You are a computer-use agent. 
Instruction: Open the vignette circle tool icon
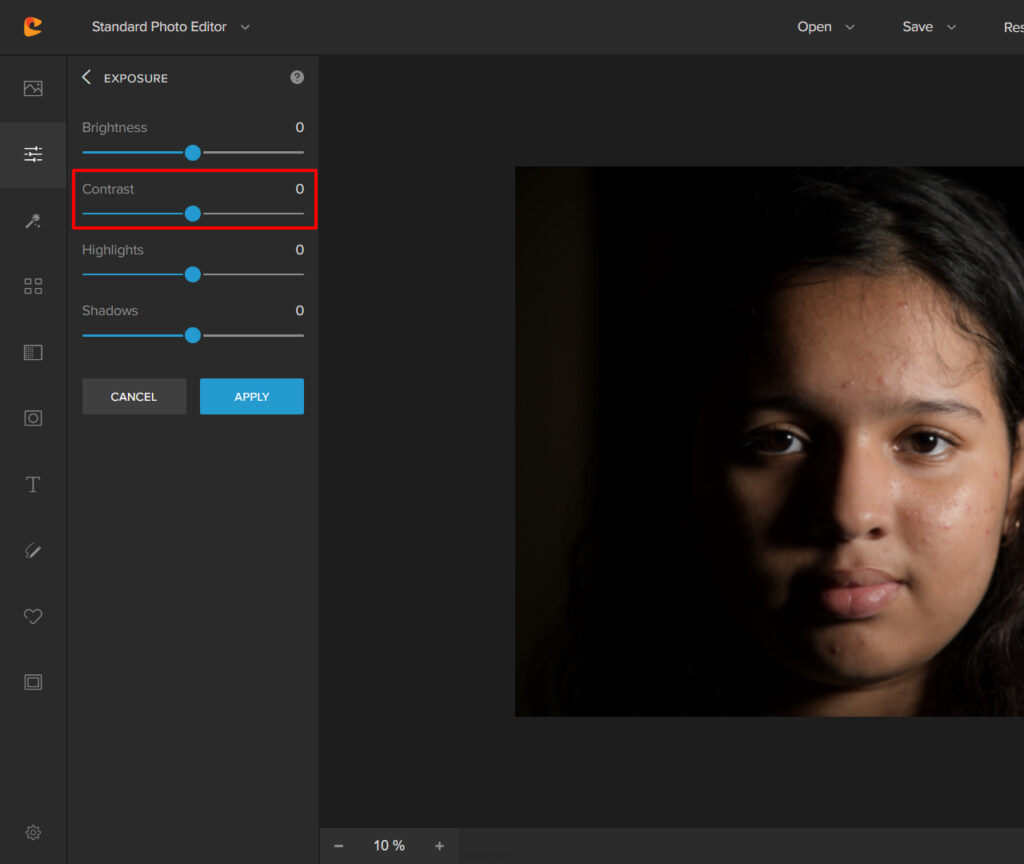pos(33,418)
